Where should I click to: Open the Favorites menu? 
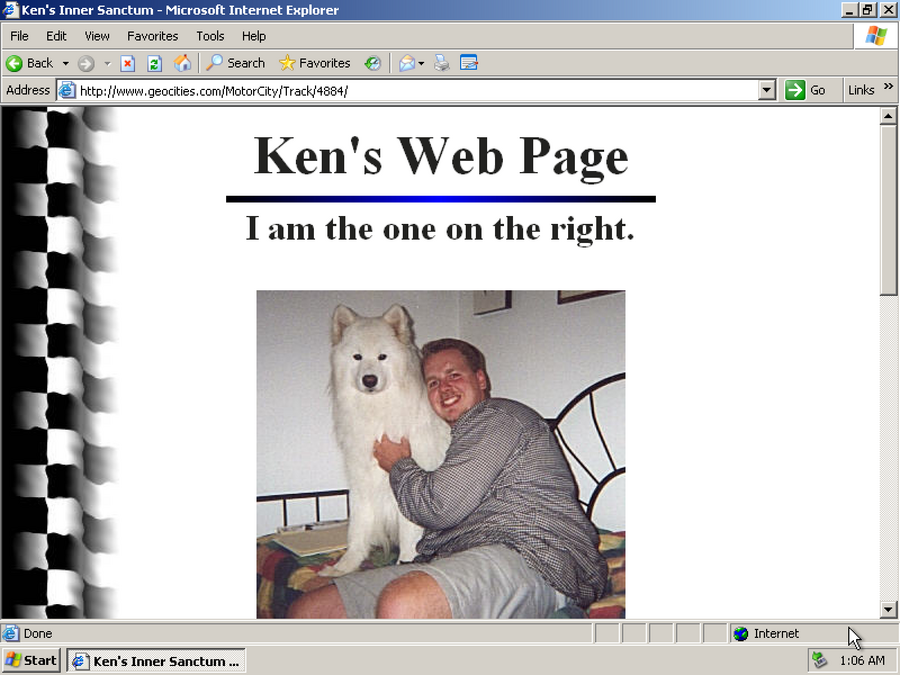[153, 36]
